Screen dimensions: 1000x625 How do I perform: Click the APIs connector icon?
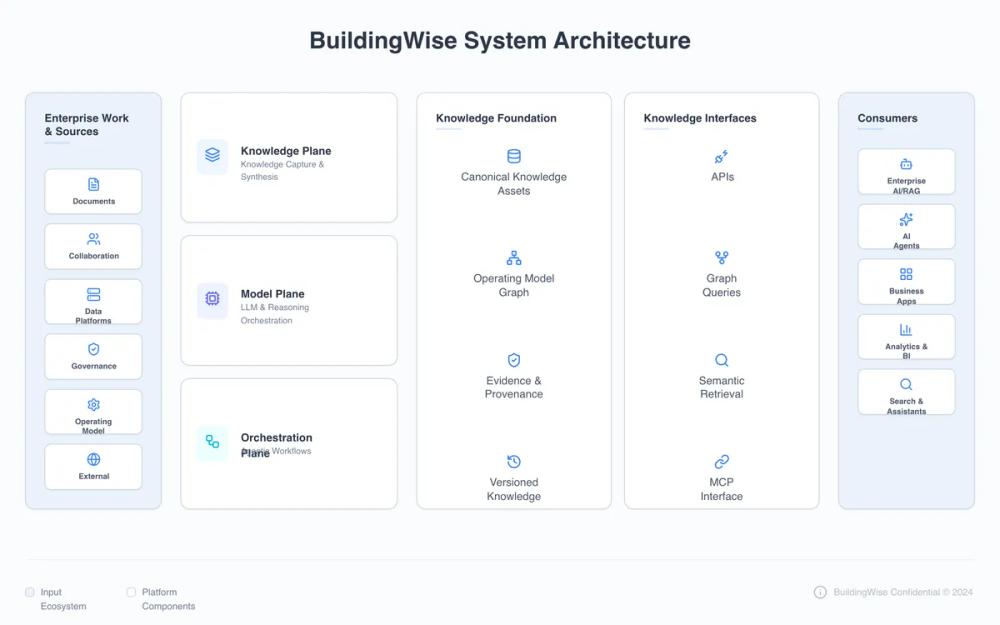(x=721, y=156)
